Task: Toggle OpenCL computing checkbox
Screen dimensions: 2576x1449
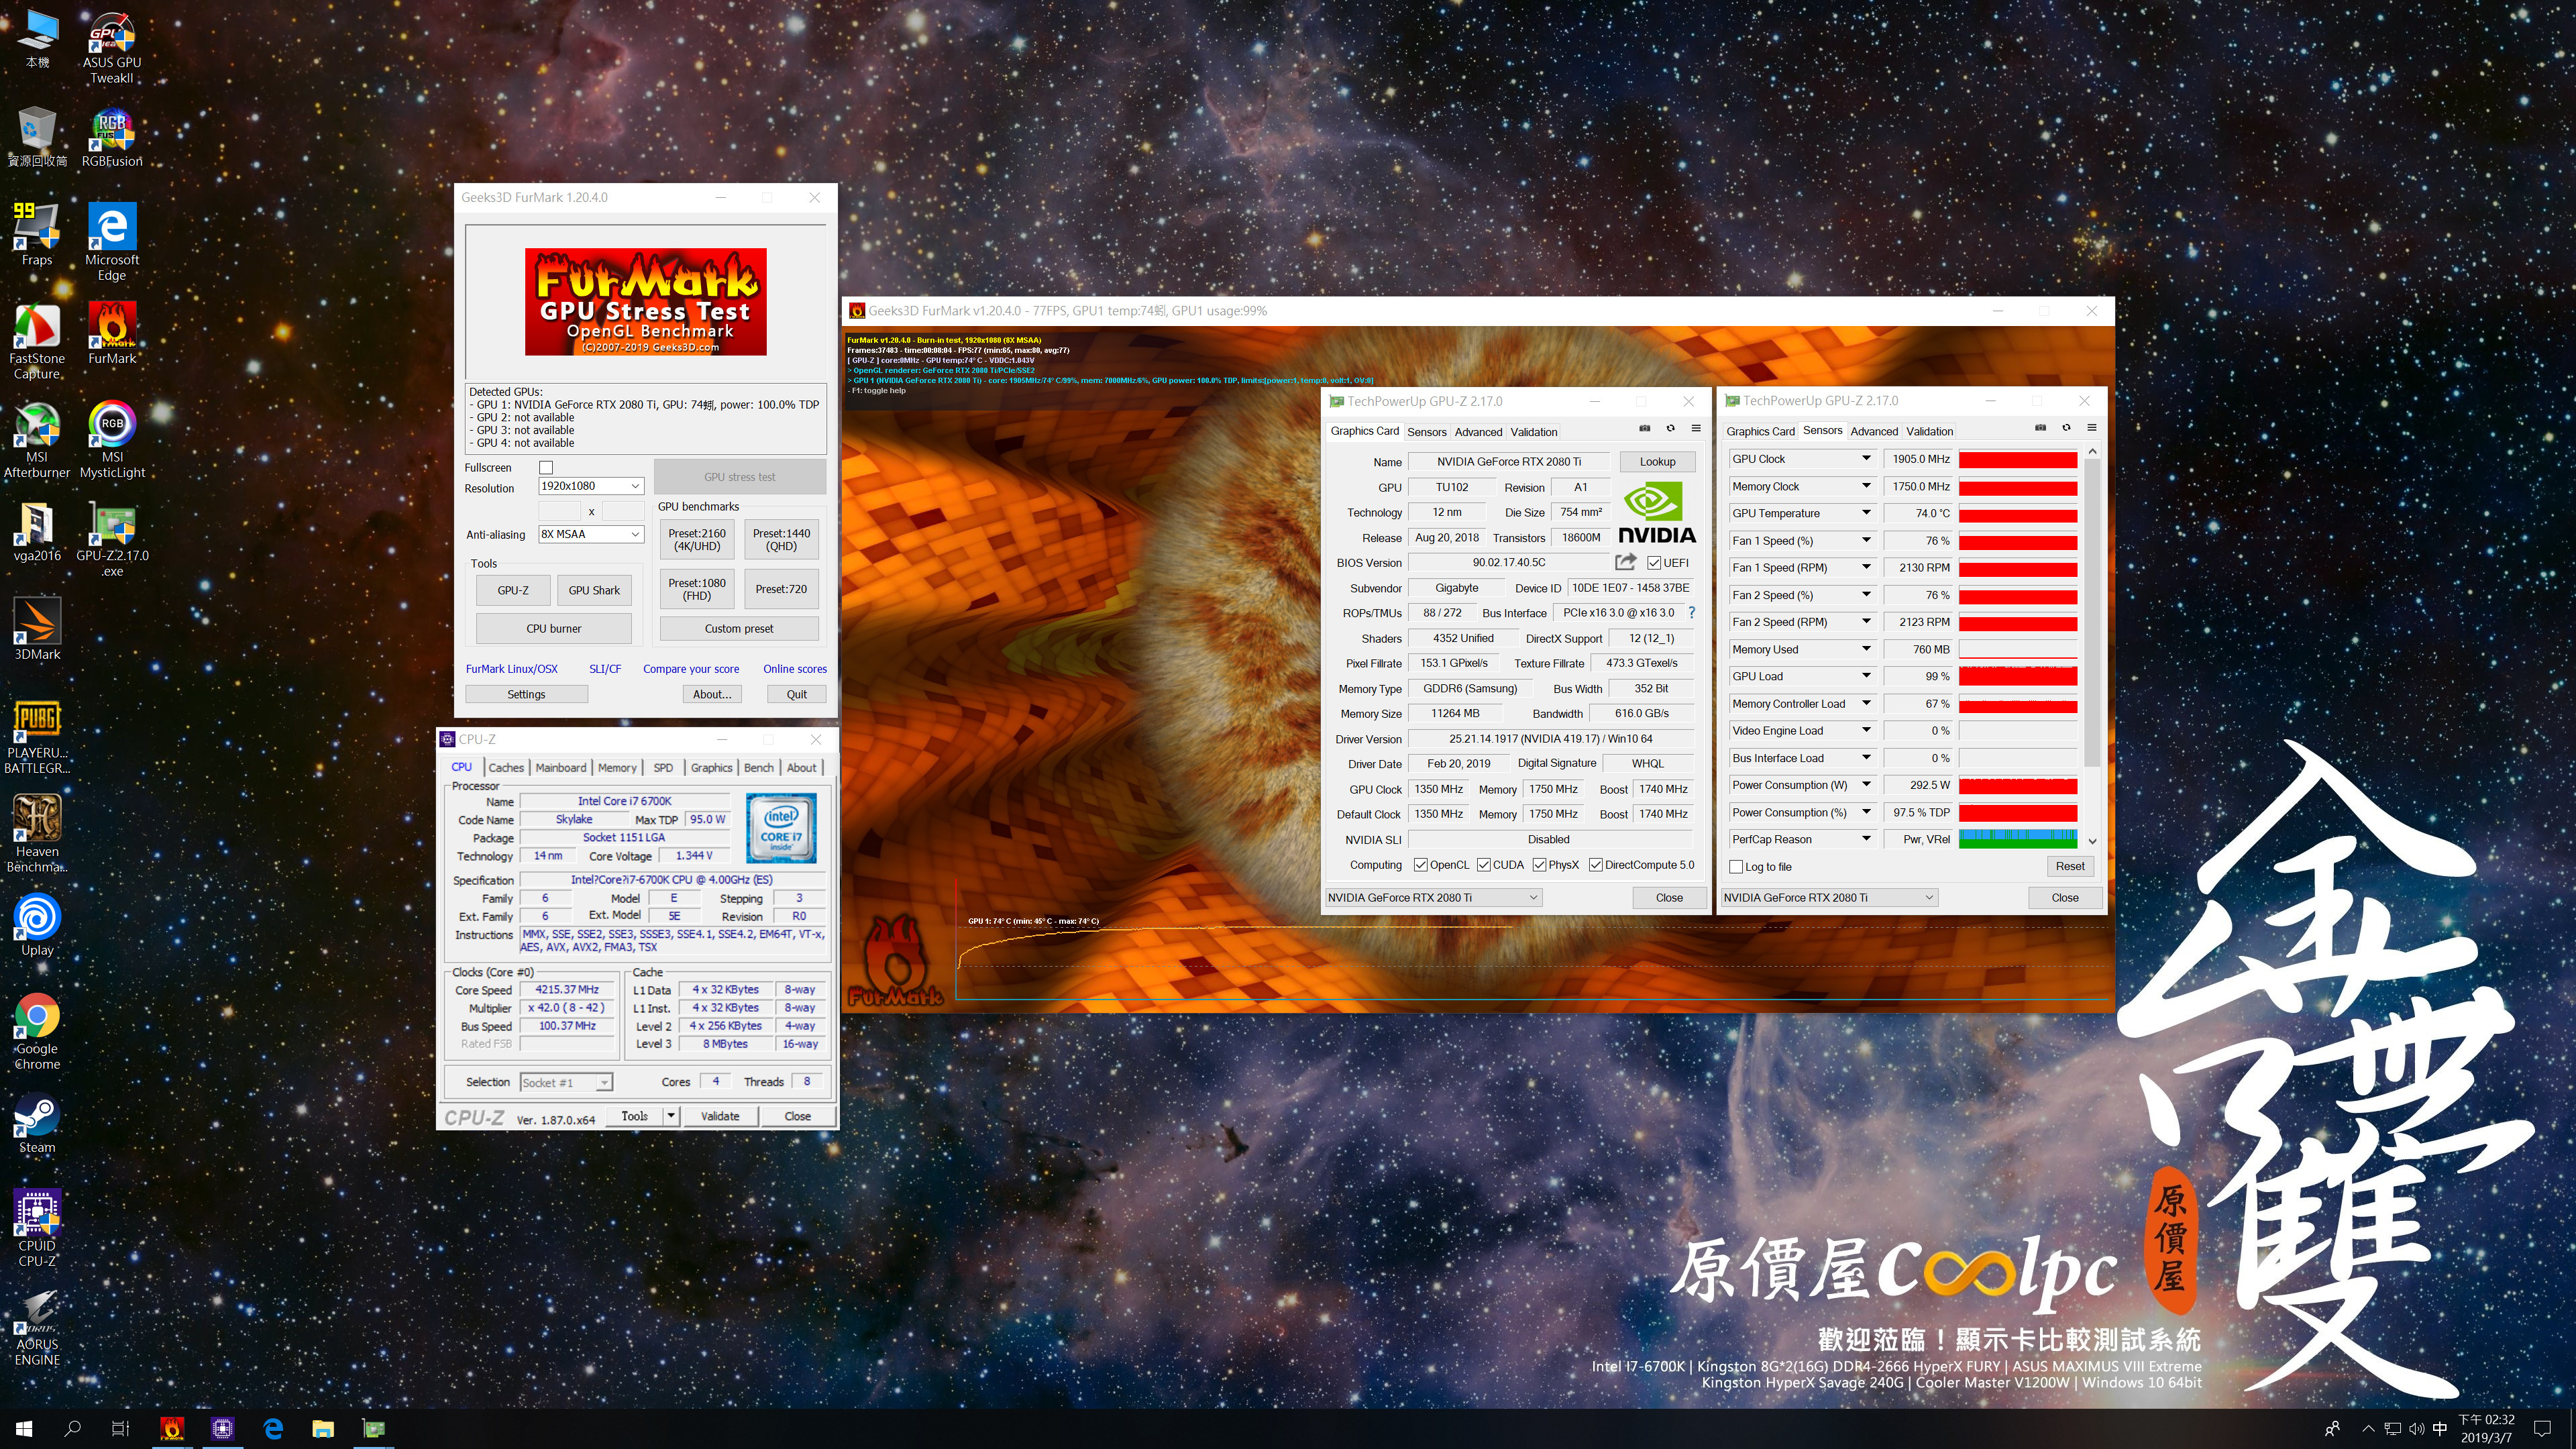Action: [x=1420, y=865]
